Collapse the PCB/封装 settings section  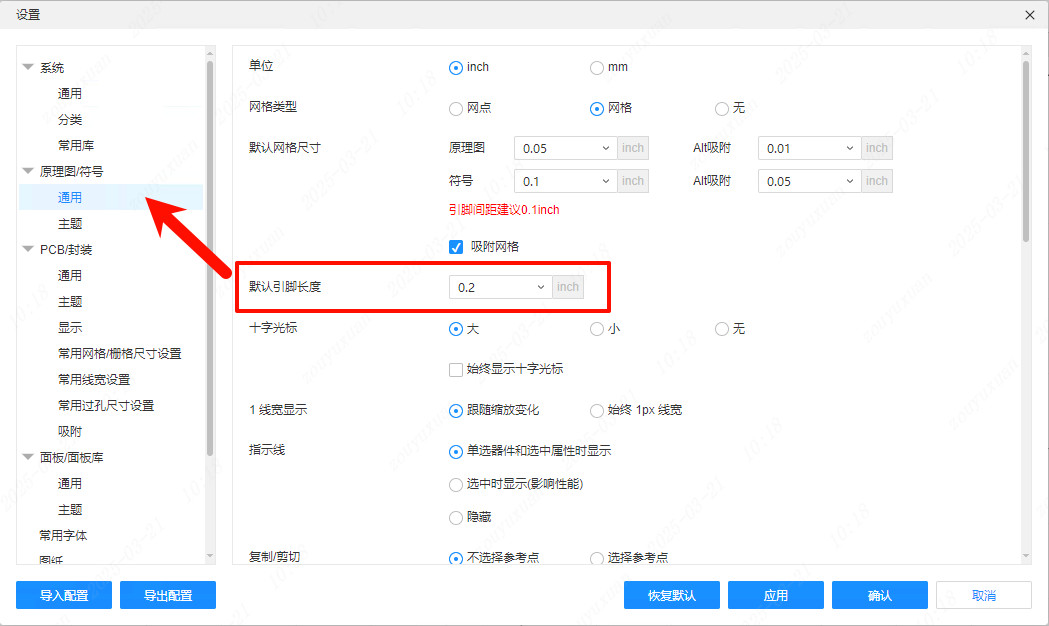[28, 248]
